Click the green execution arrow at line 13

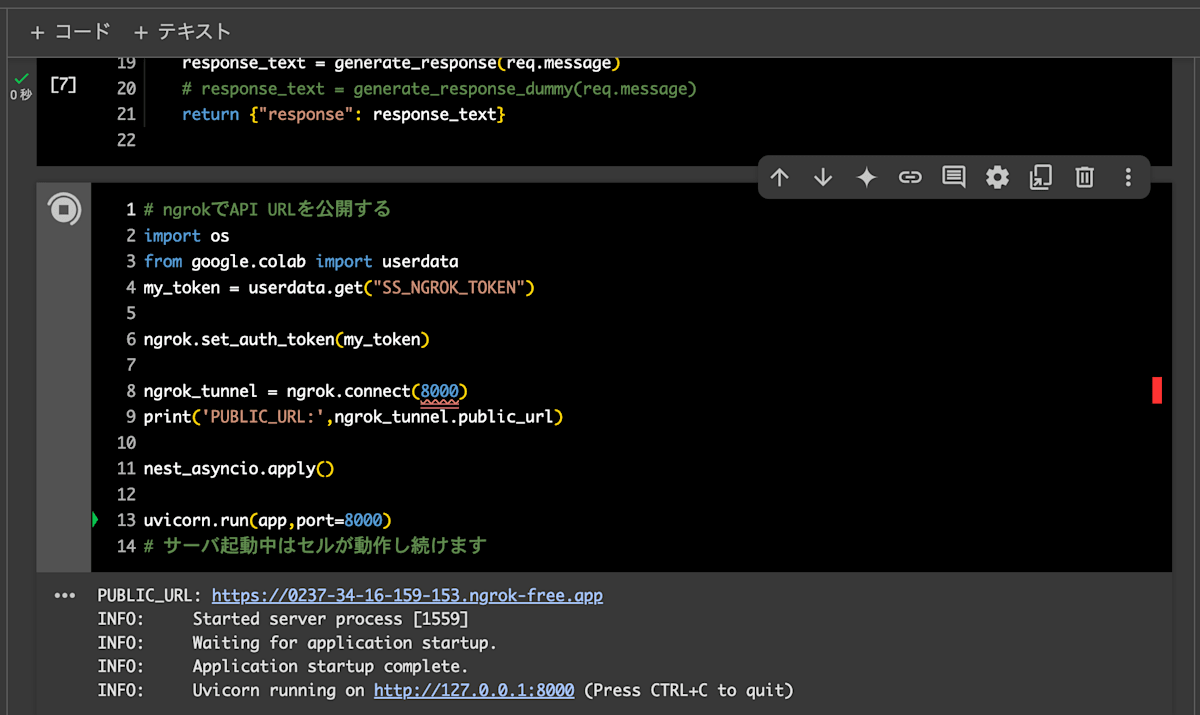click(x=96, y=520)
